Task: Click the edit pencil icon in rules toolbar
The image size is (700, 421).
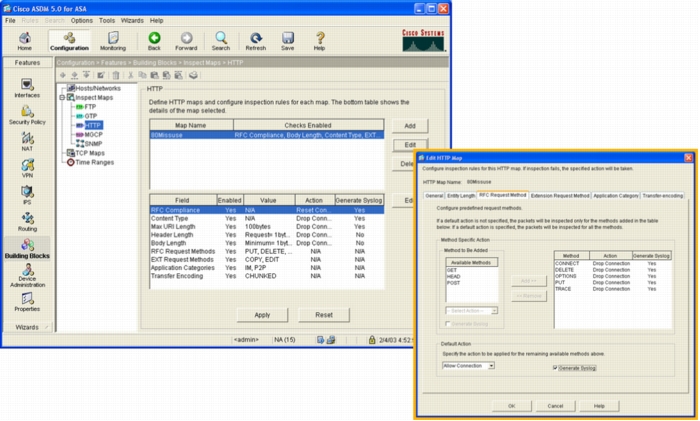Action: pos(101,75)
